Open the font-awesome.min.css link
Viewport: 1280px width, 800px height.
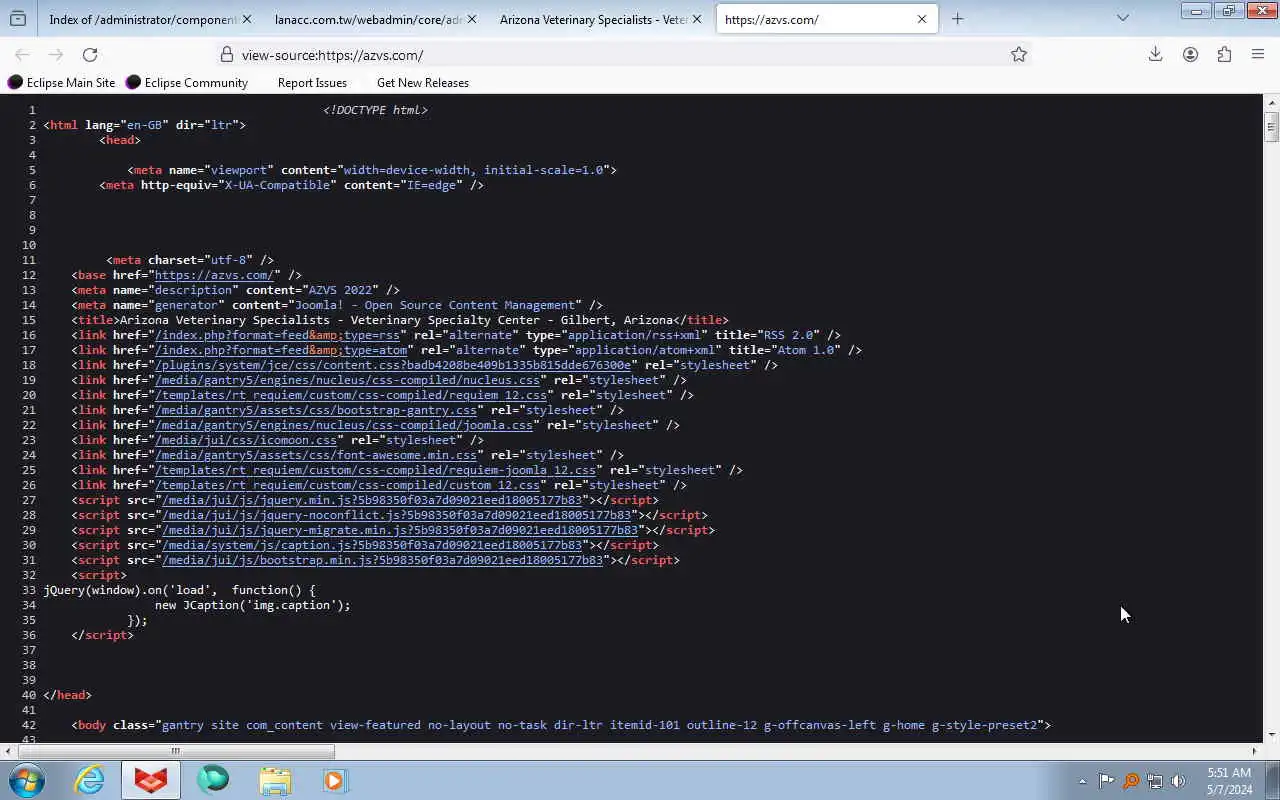(316, 455)
